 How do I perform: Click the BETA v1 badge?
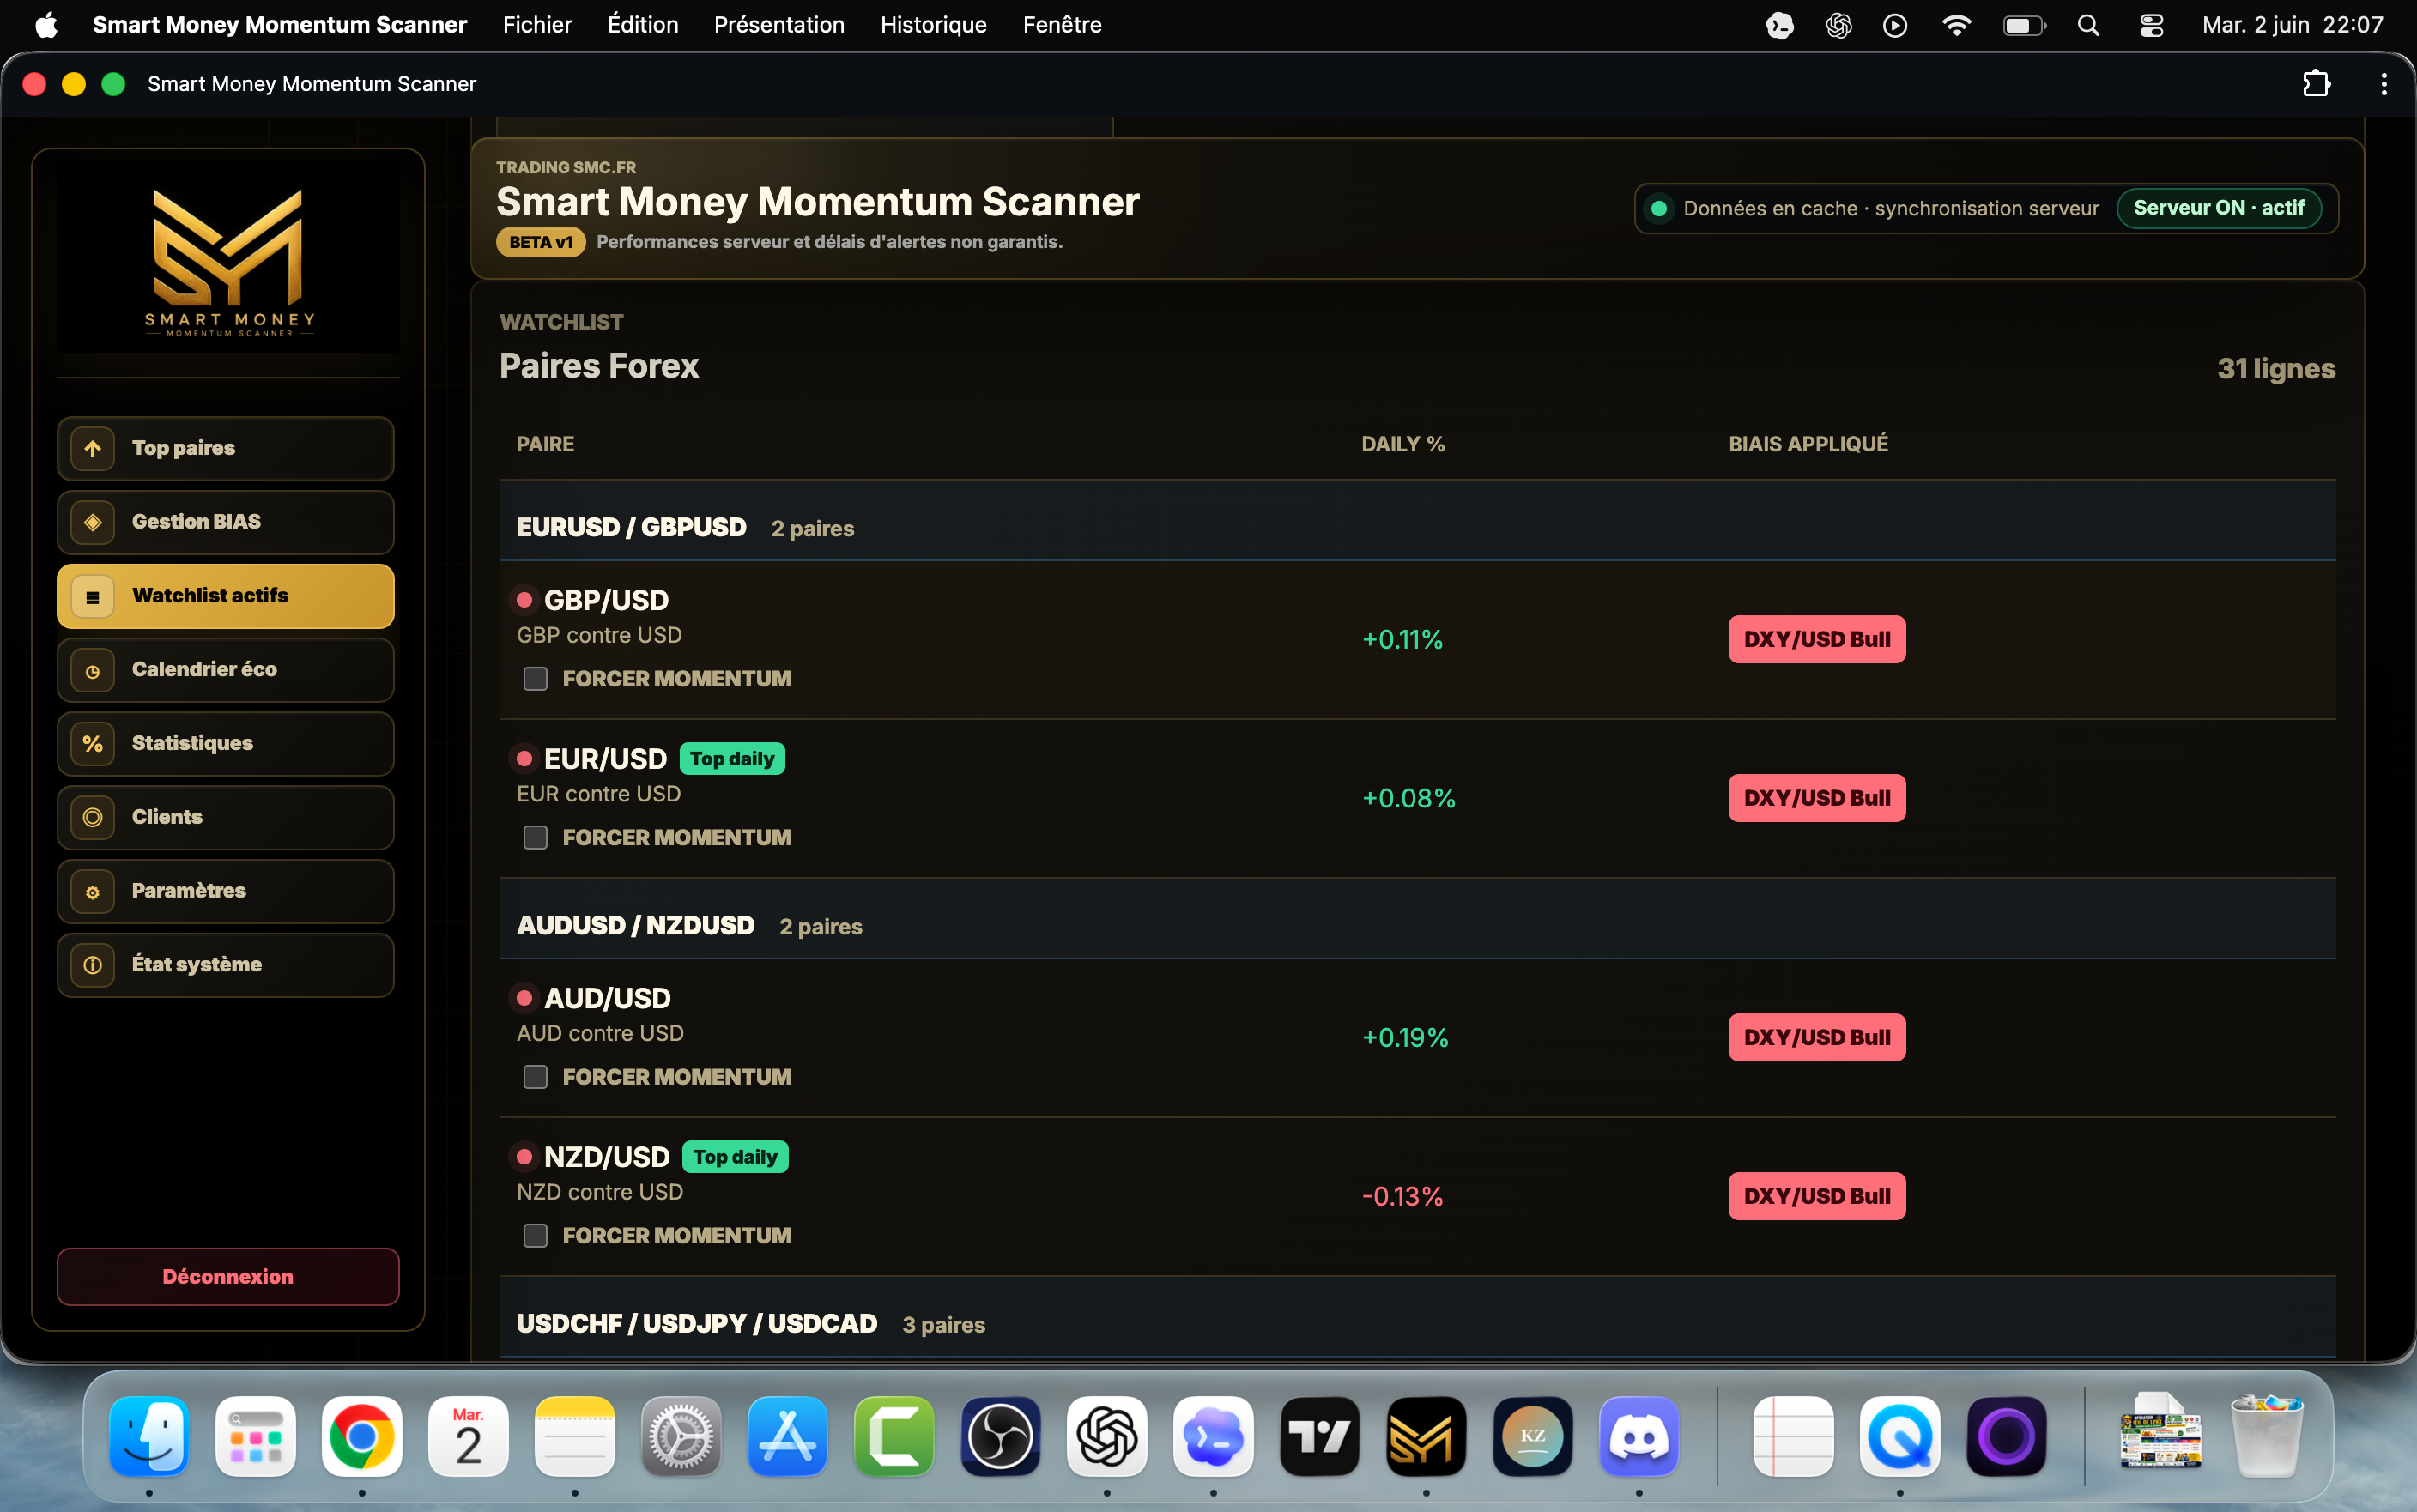point(540,242)
